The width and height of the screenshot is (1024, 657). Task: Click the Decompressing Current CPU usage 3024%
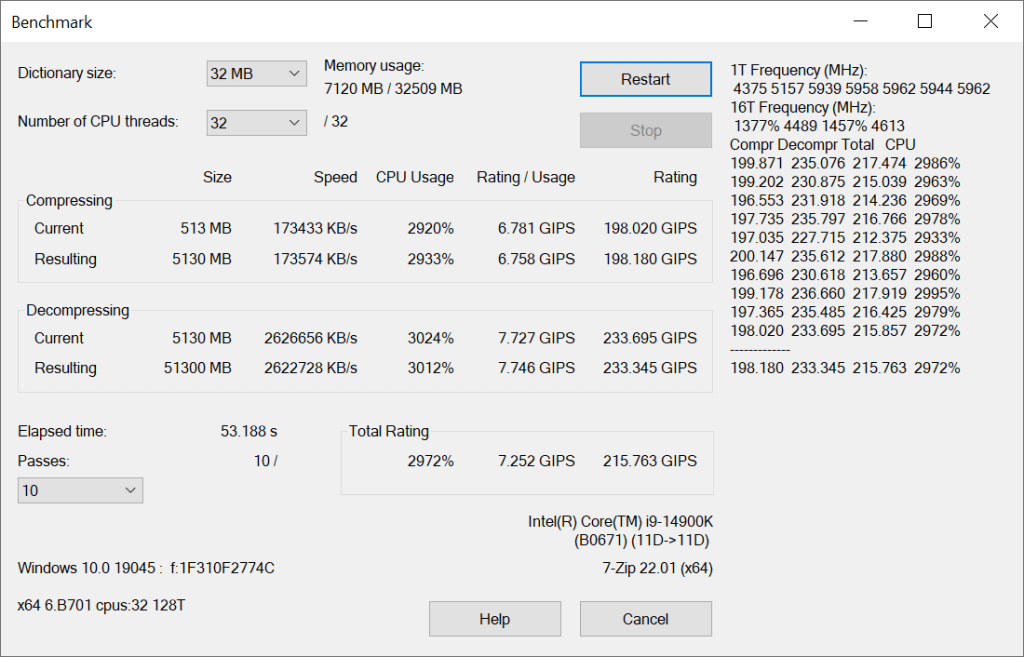pos(430,338)
